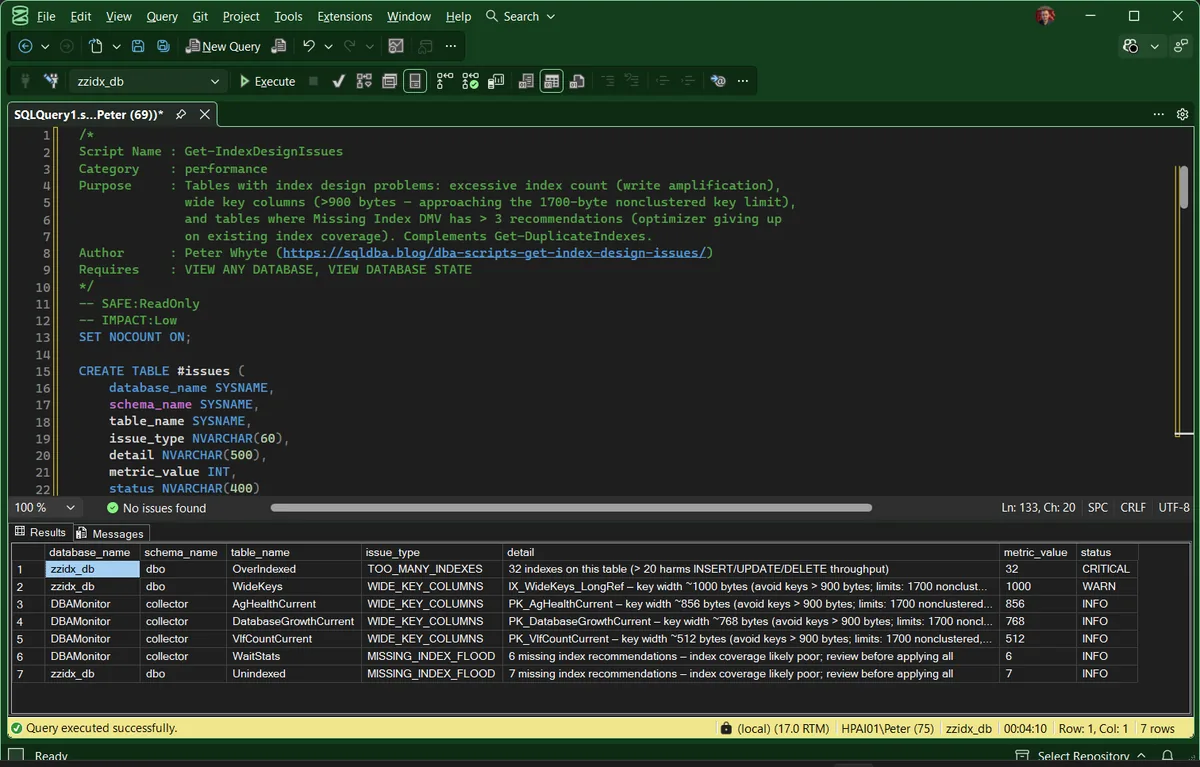The width and height of the screenshot is (1200, 767).
Task: Toggle Include Actual Execution Plan
Action: click(444, 81)
